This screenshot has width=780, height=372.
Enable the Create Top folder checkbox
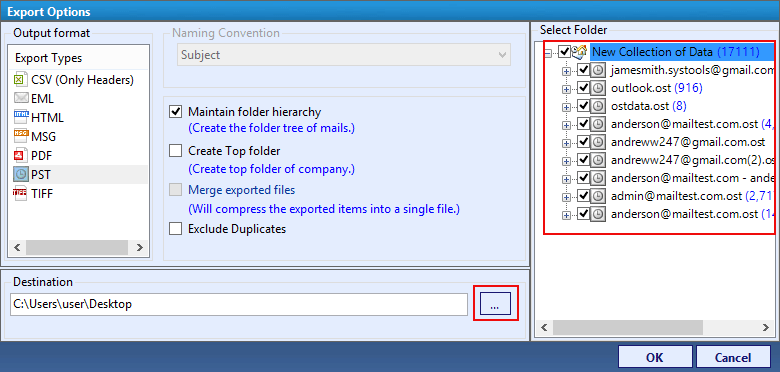(x=176, y=150)
